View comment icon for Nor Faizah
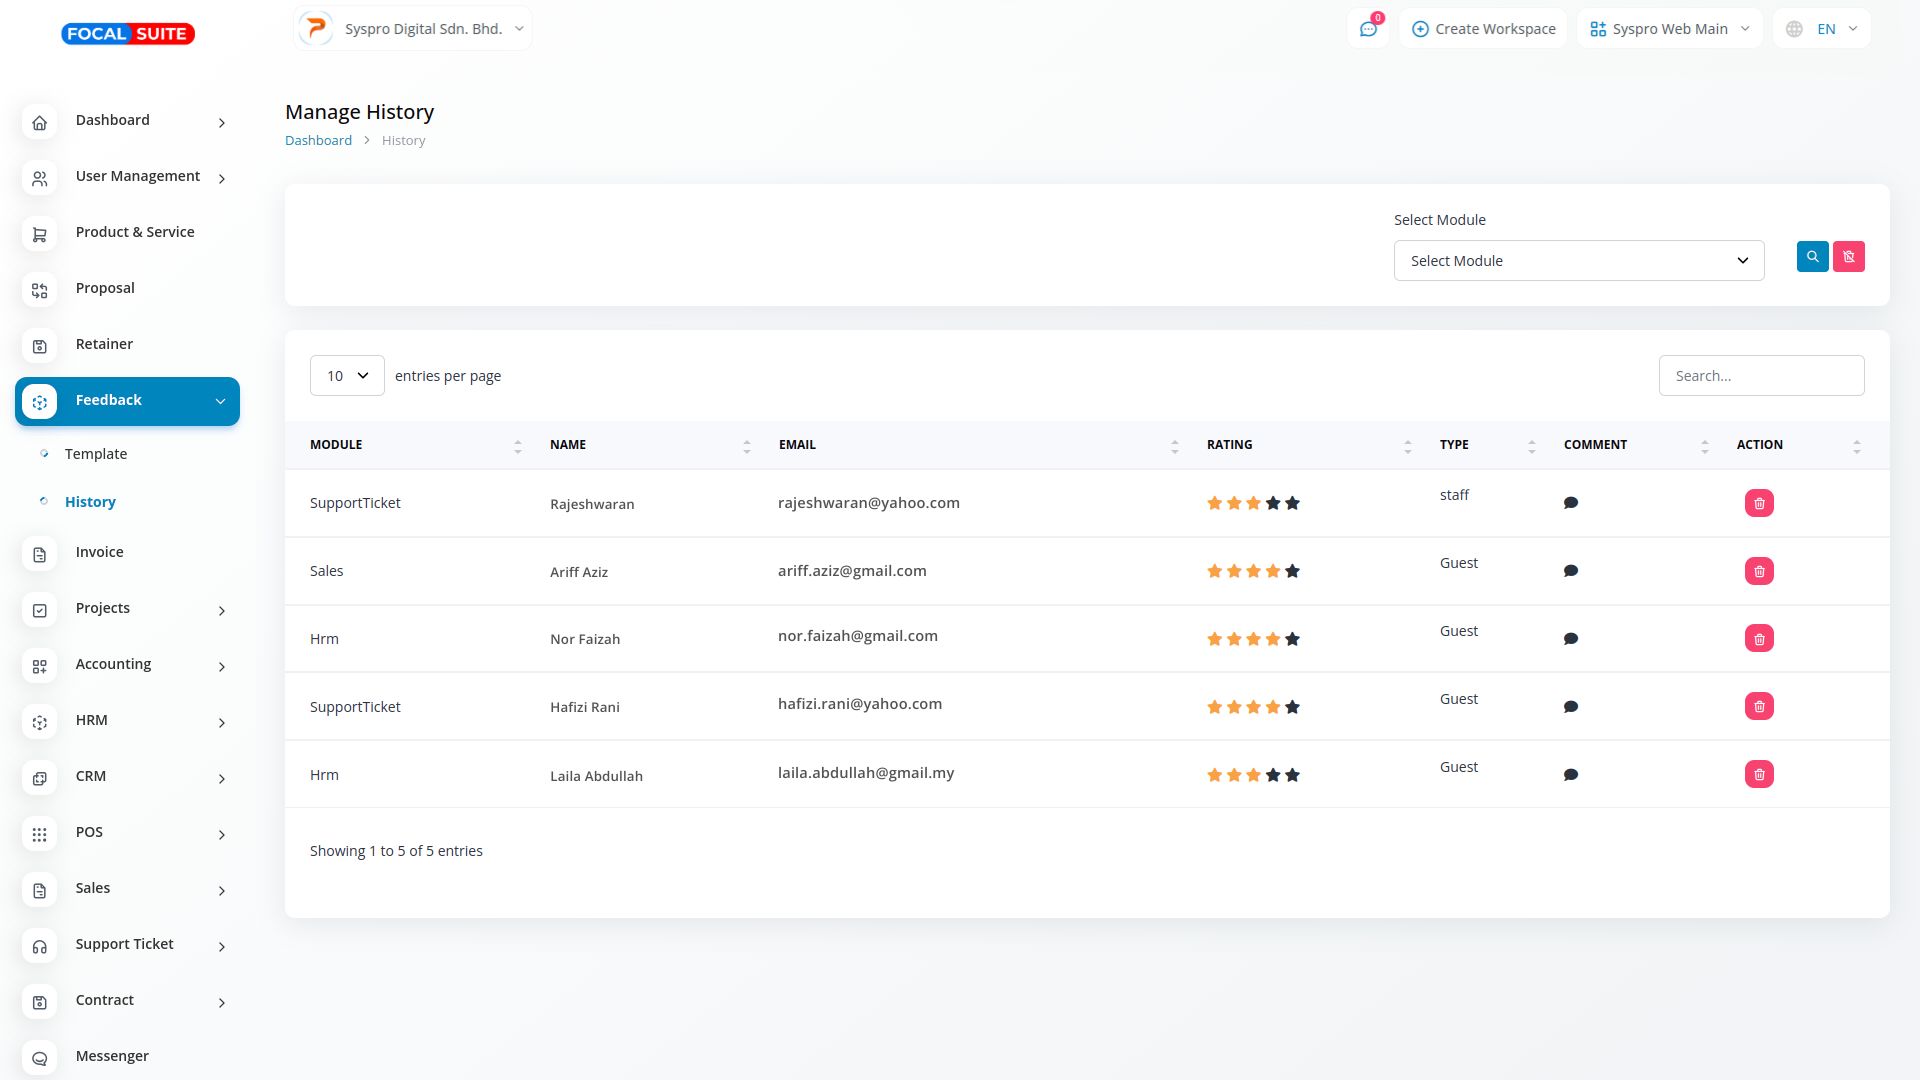 pyautogui.click(x=1570, y=639)
